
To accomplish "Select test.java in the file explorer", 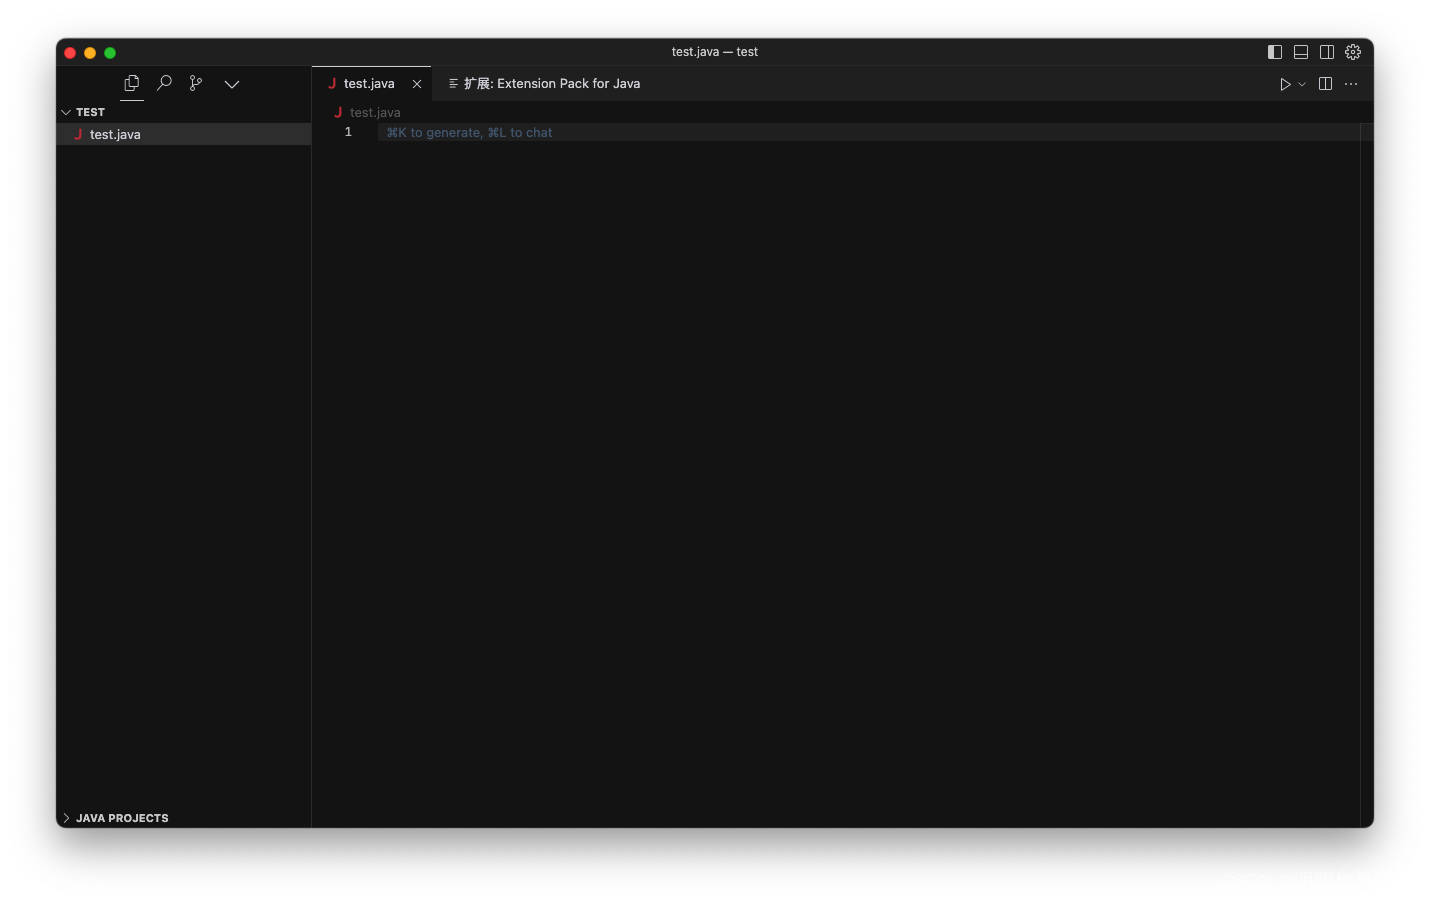I will click(184, 134).
